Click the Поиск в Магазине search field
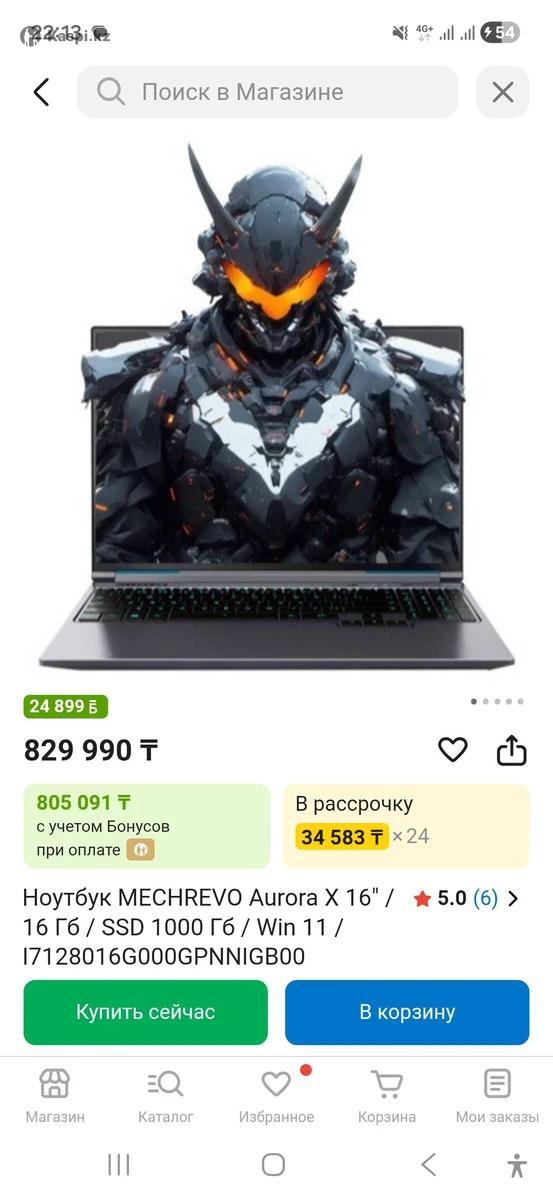 pos(267,93)
